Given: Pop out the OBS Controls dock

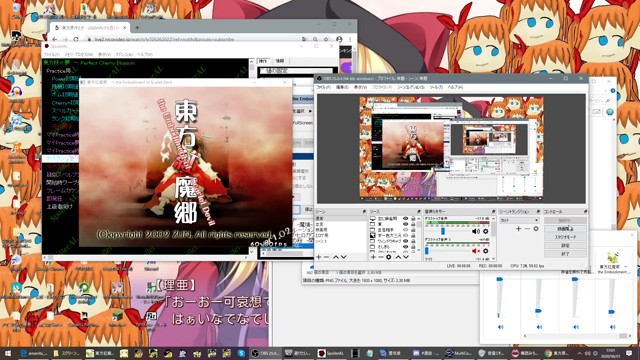Looking at the screenshot, I should pos(585,211).
